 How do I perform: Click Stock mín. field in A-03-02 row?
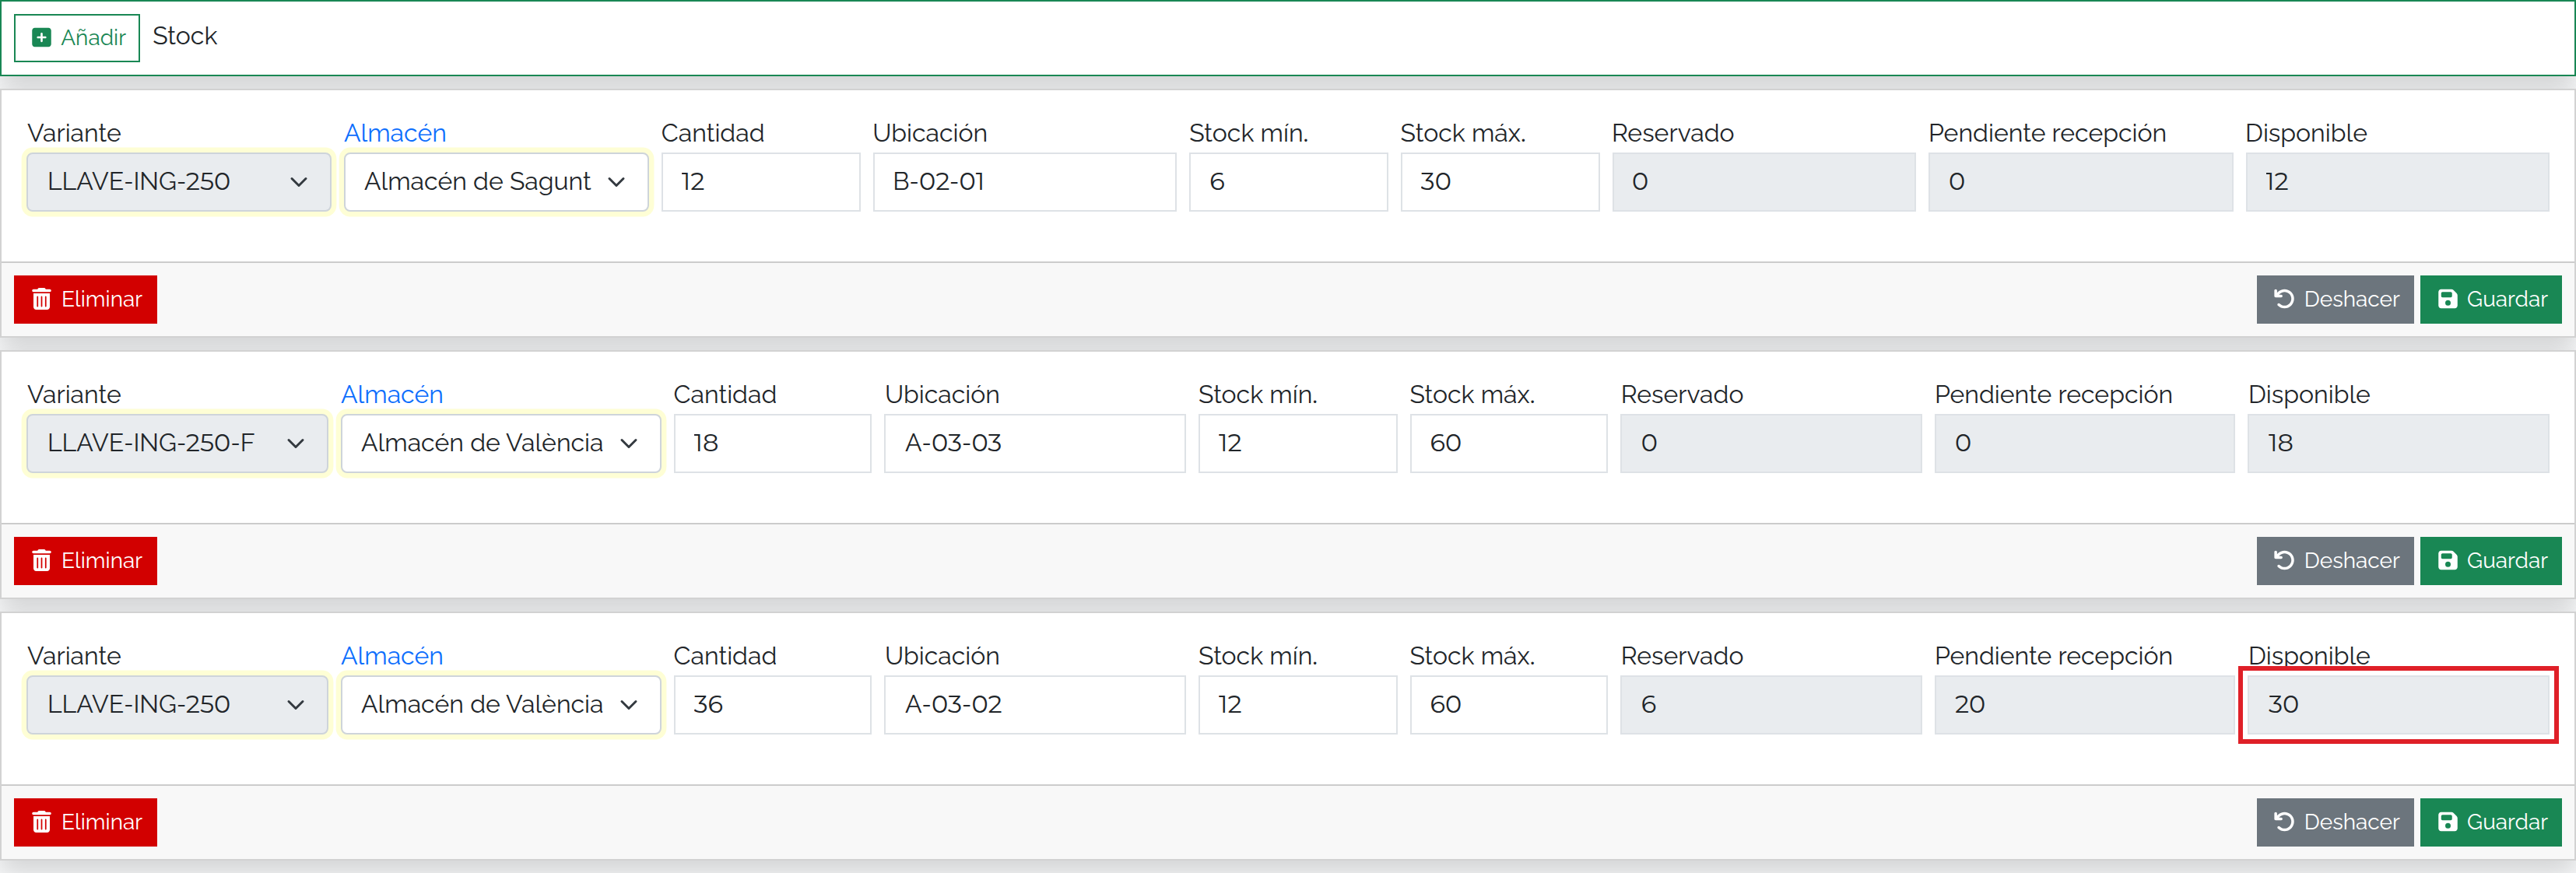pos(1297,705)
